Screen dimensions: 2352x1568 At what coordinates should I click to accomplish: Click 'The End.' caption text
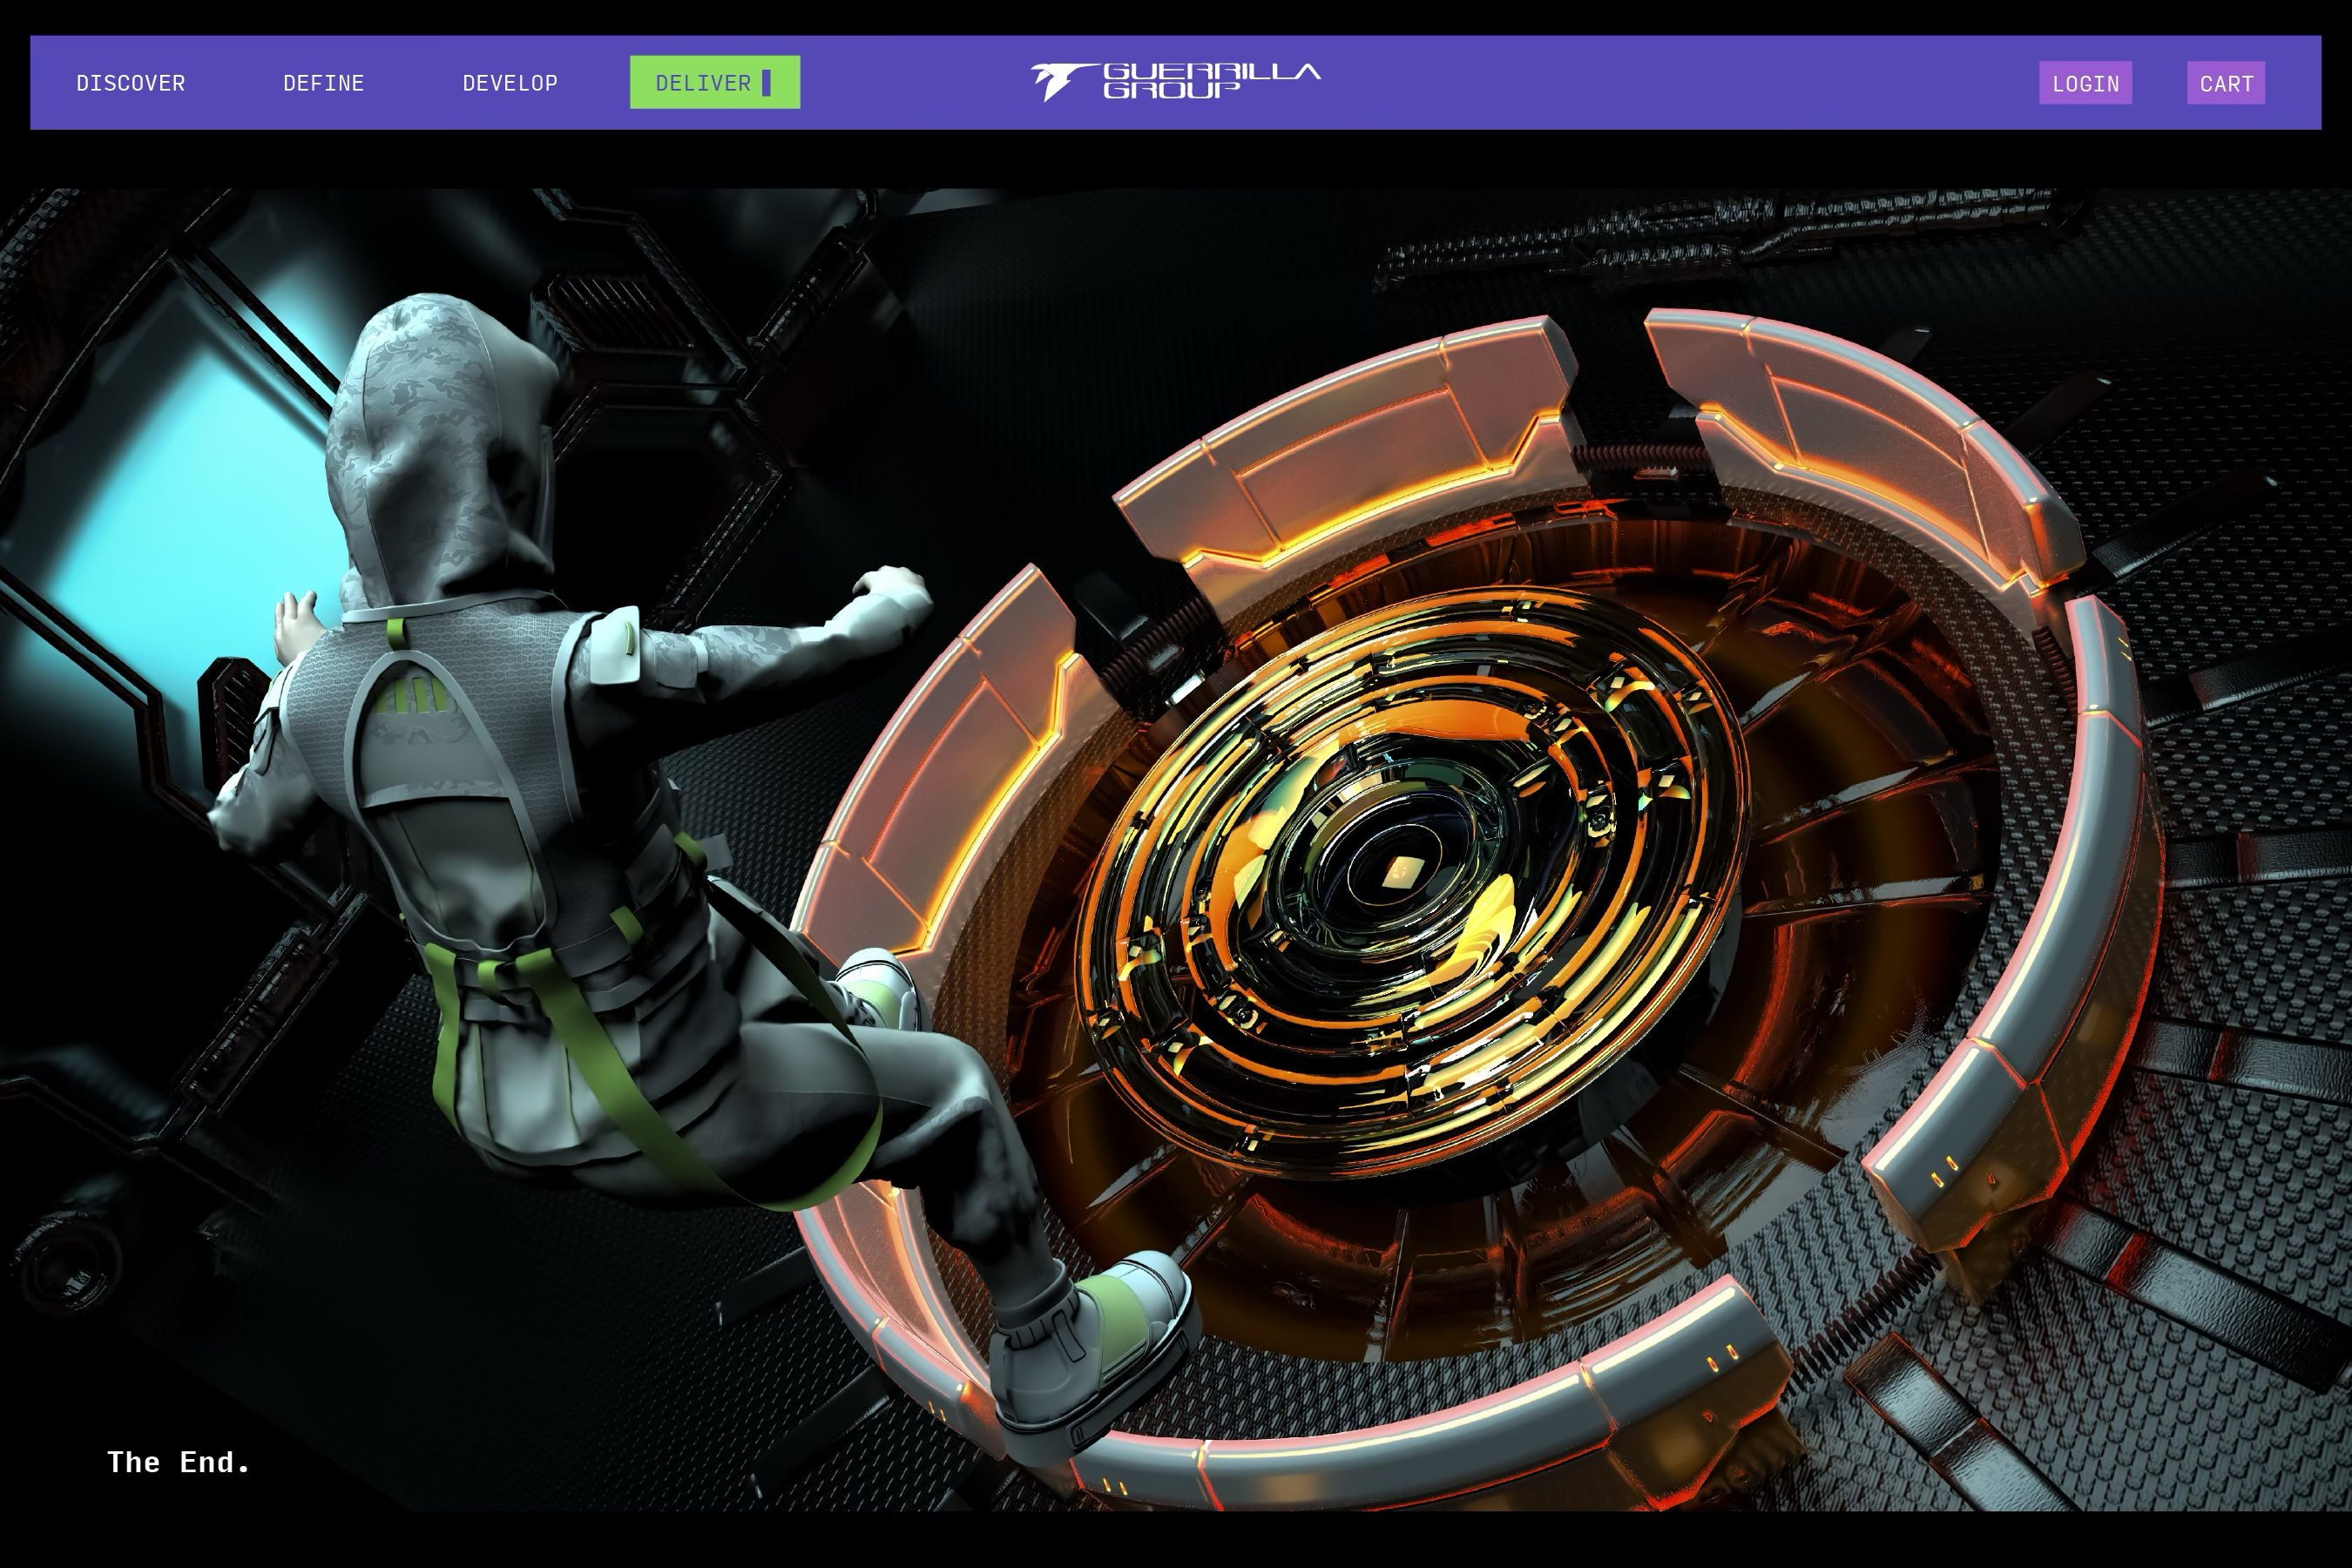179,1462
